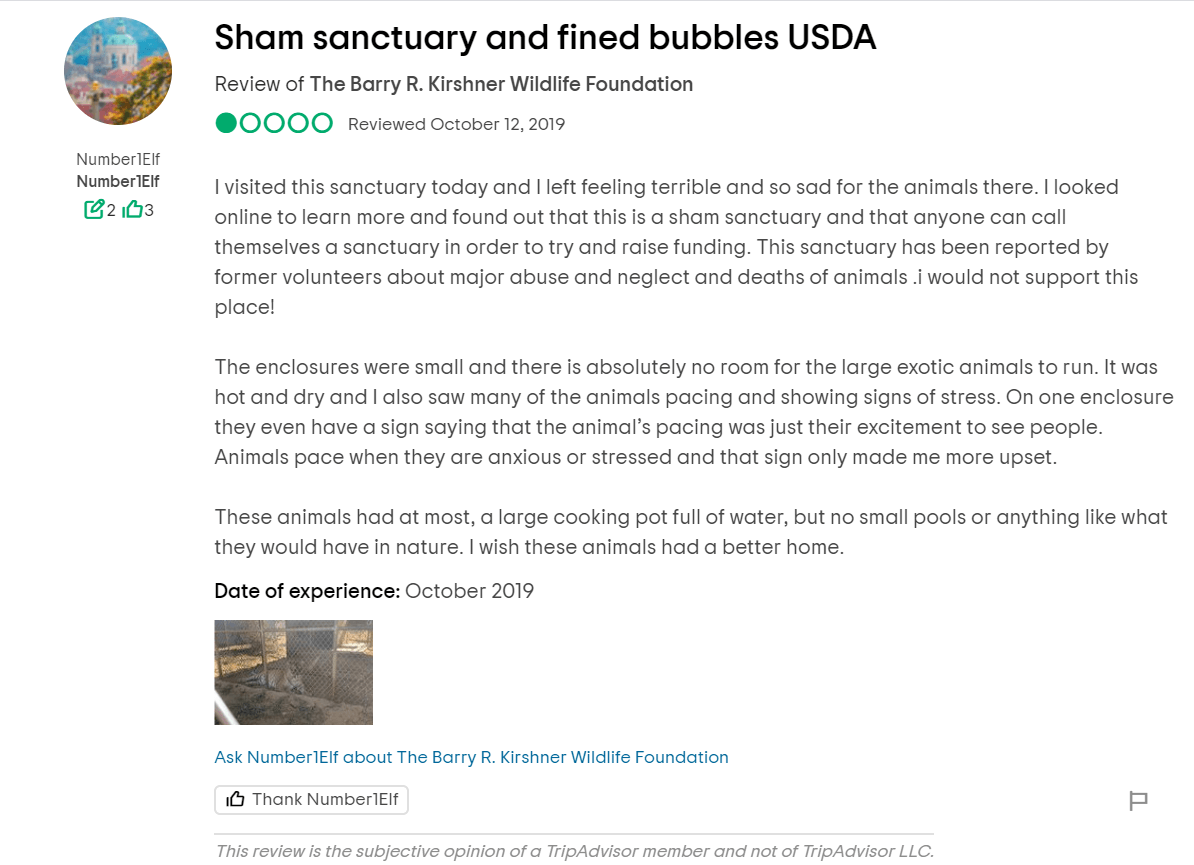Click the helpful votes thumbs-up icon beside 3

pyautogui.click(x=132, y=210)
